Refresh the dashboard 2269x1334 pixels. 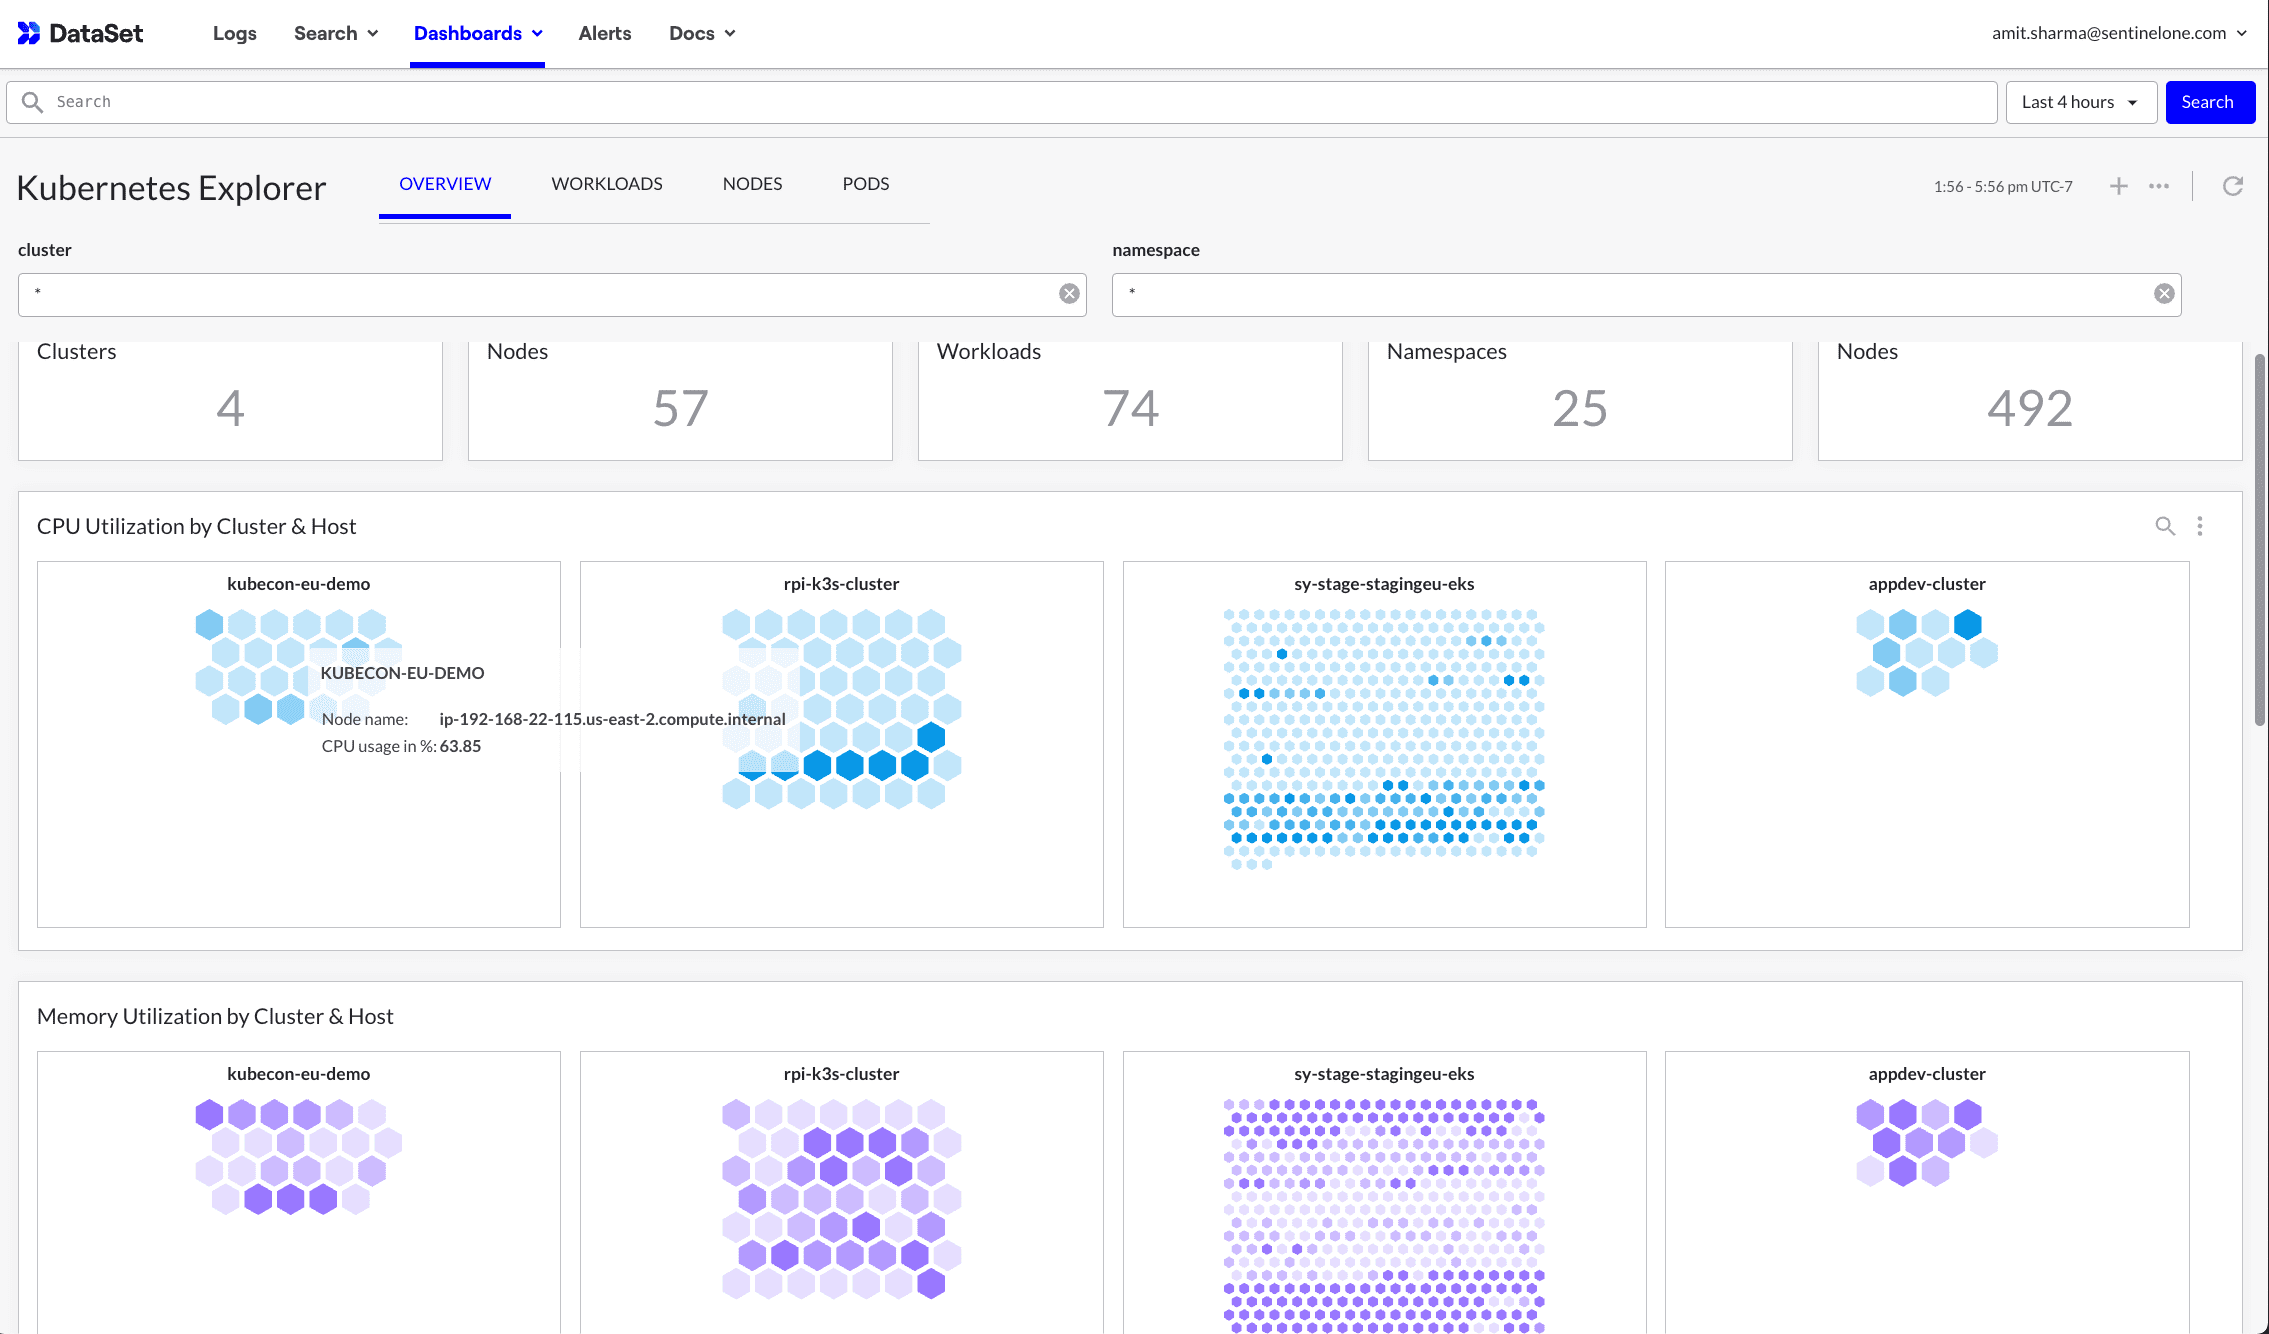coord(2233,186)
